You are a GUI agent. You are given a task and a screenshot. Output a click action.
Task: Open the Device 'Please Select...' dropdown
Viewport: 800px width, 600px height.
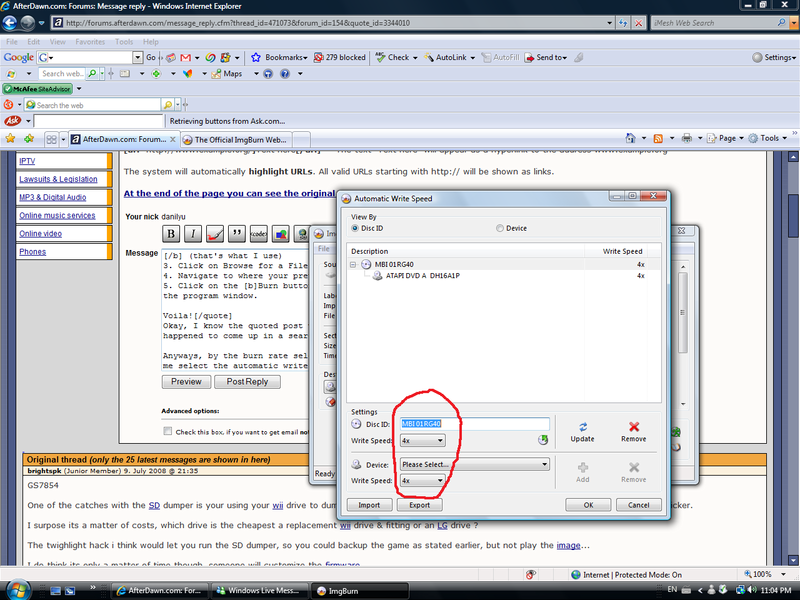(474, 464)
